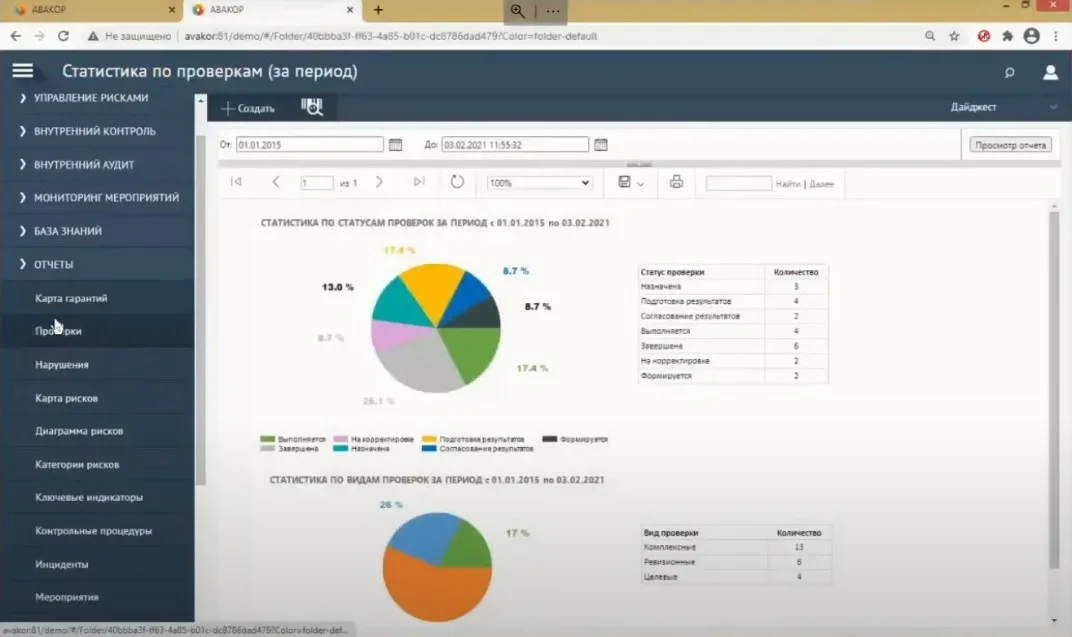Click the teal Назначена legend swatch
This screenshot has width=1072, height=637.
340,448
